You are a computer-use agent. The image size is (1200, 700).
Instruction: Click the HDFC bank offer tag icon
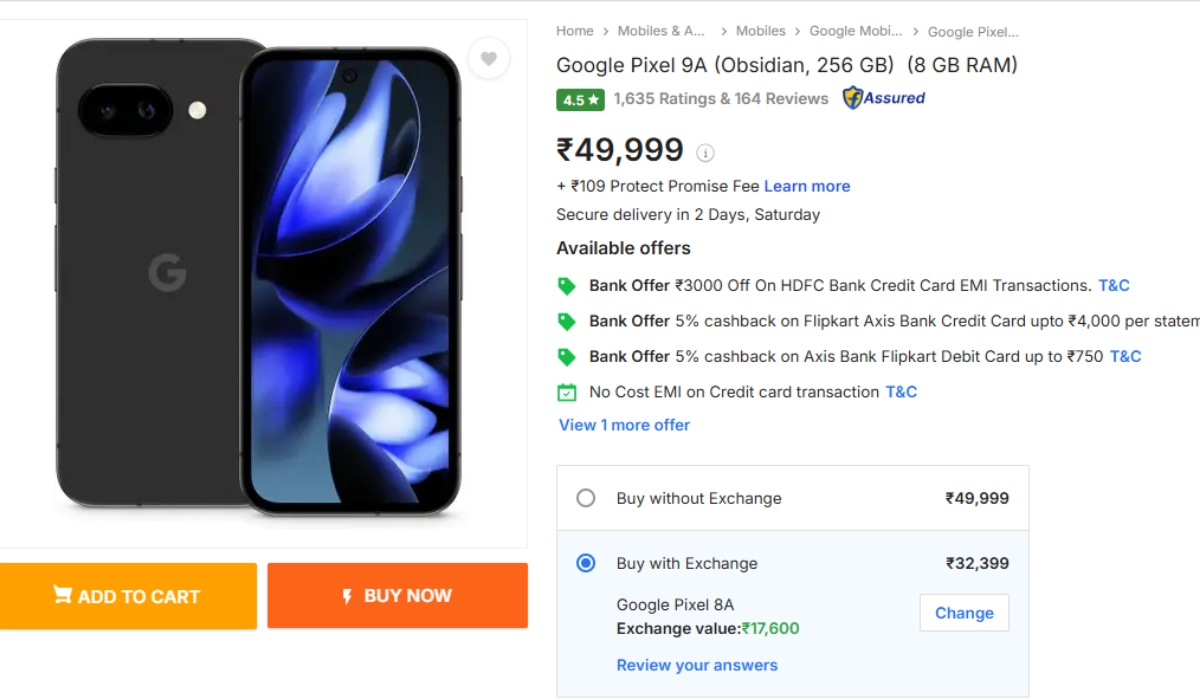coord(567,286)
